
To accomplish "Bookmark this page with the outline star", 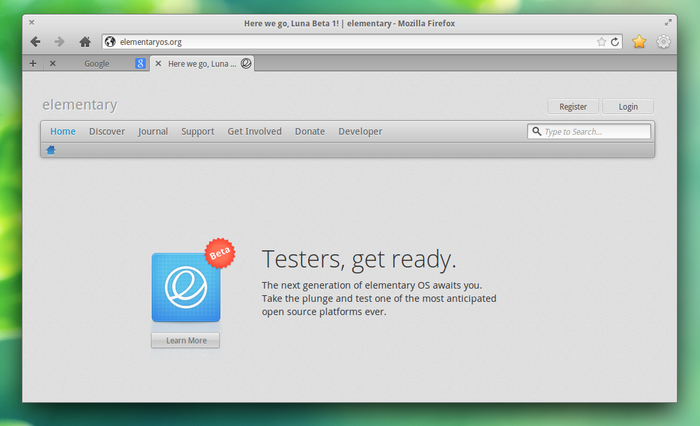I will tap(601, 42).
